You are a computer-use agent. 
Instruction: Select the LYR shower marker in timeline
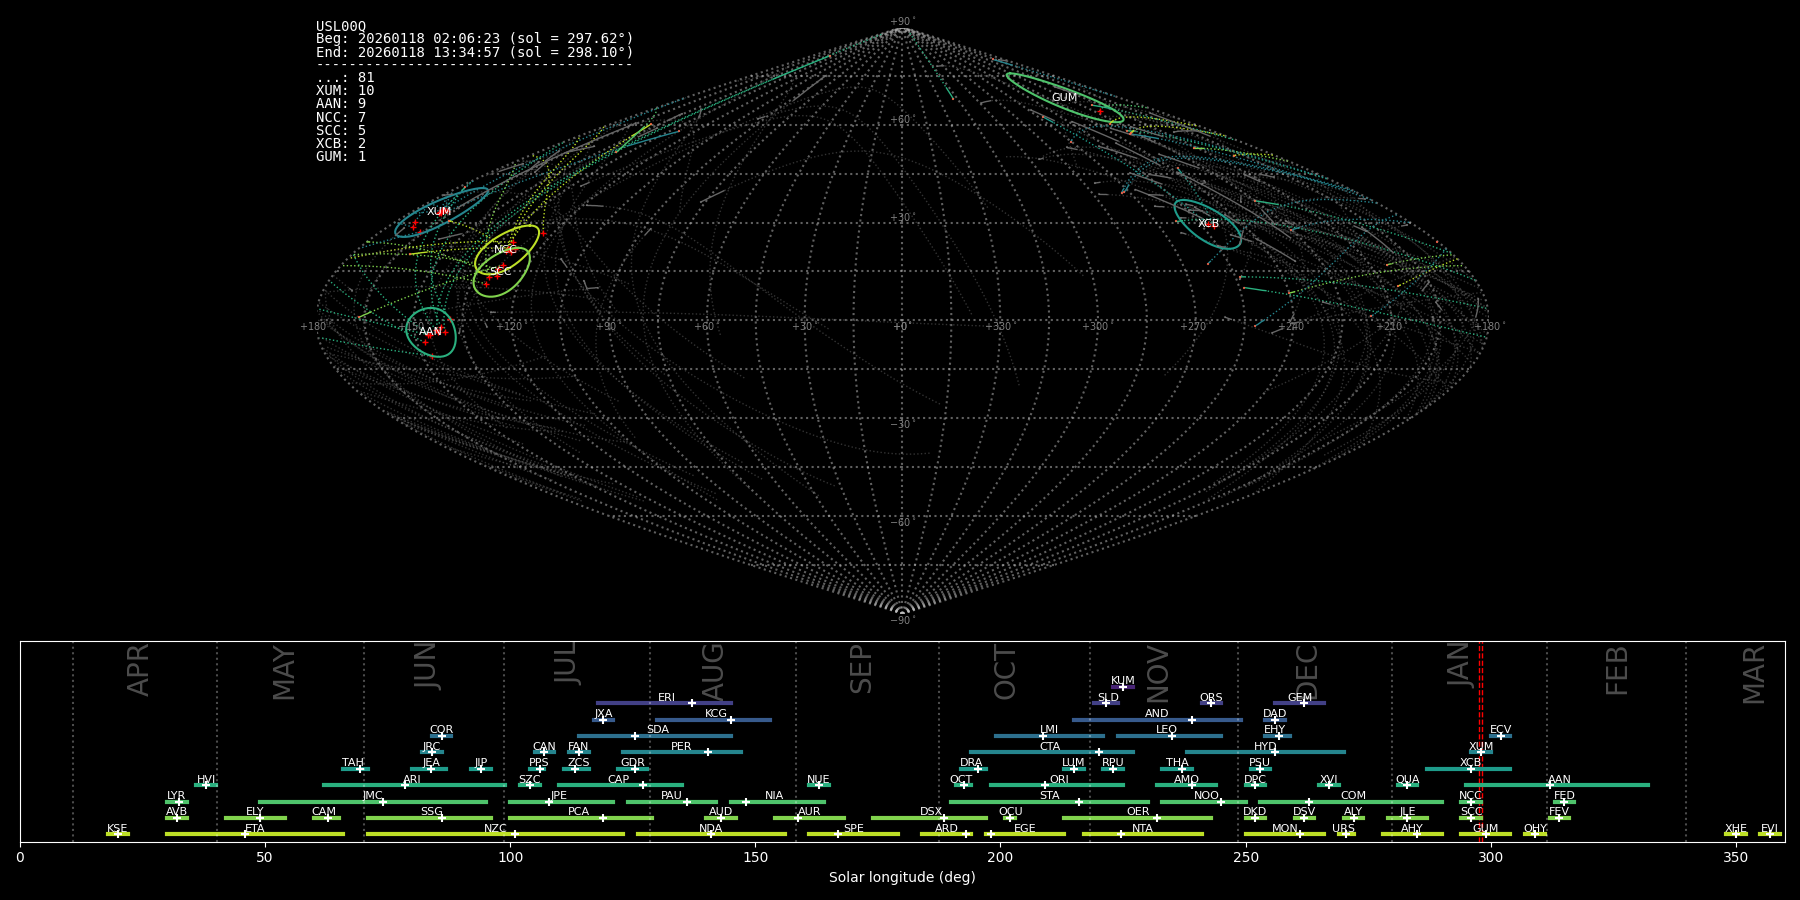tap(179, 802)
